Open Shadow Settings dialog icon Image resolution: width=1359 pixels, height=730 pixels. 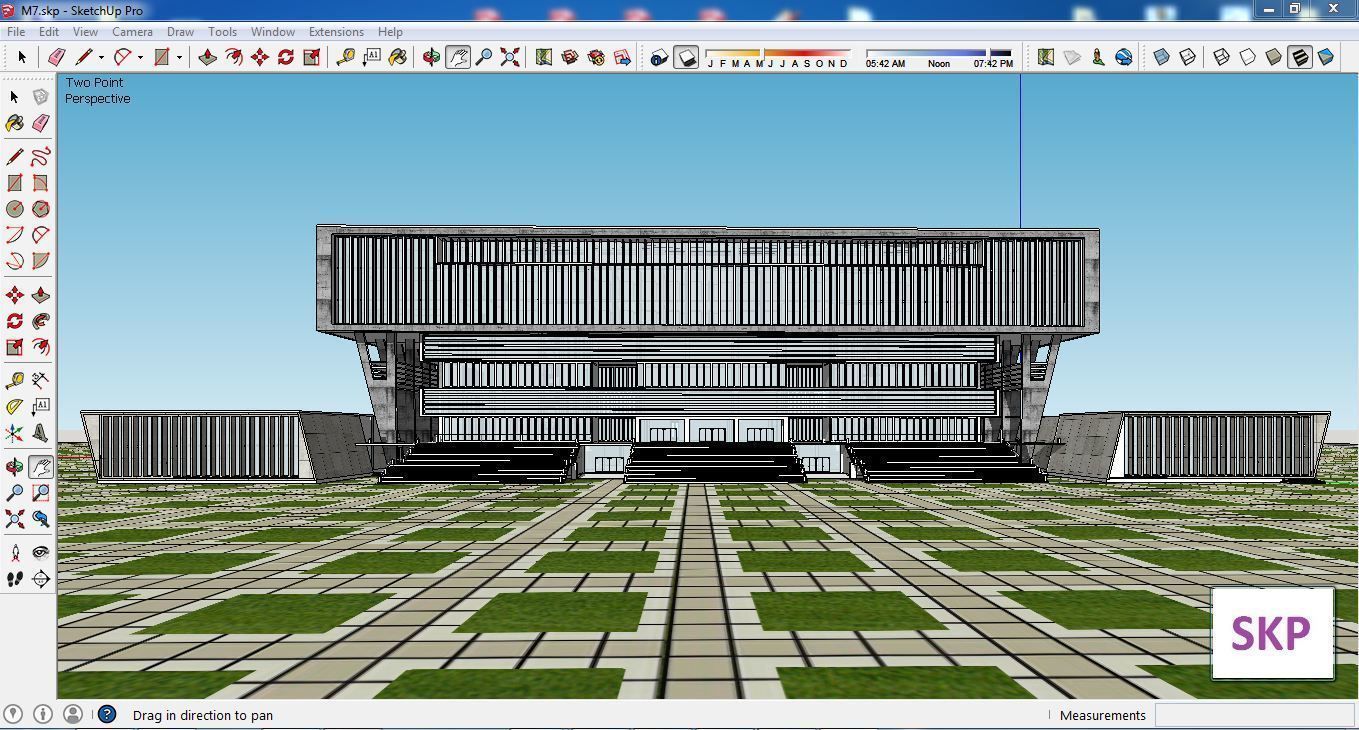coord(659,57)
